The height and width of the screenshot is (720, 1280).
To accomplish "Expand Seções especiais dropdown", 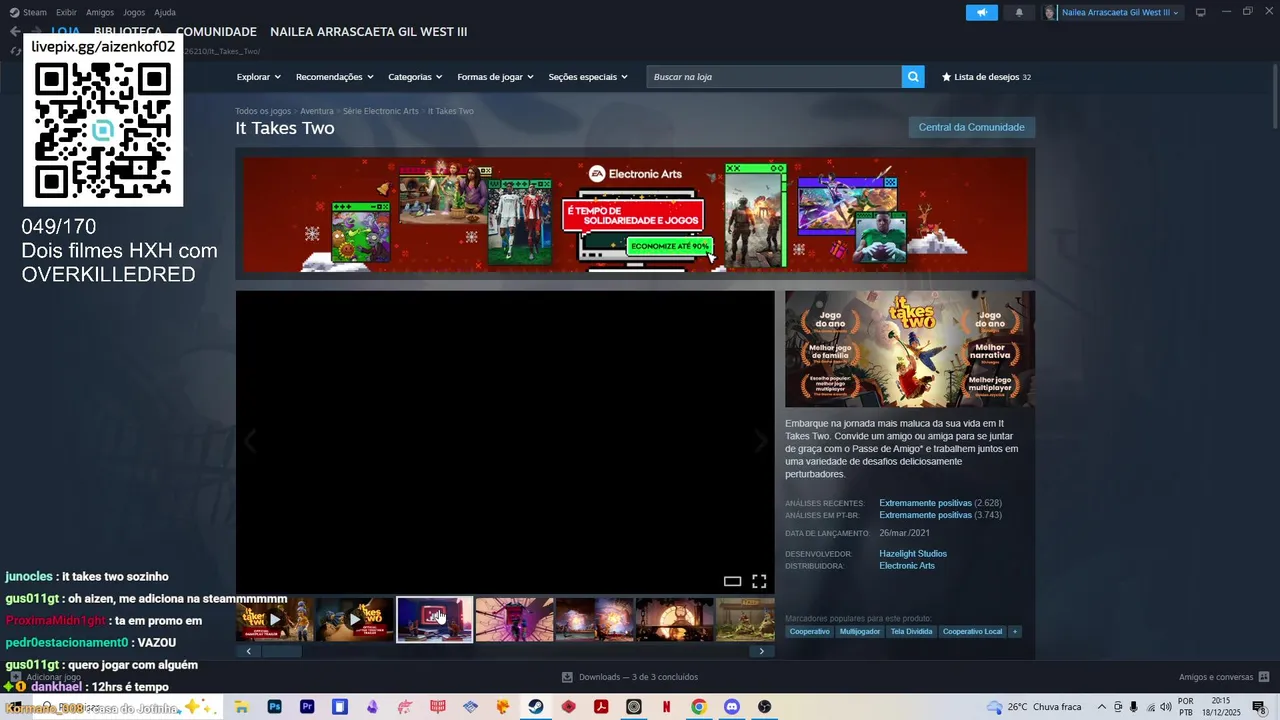I will pos(588,77).
